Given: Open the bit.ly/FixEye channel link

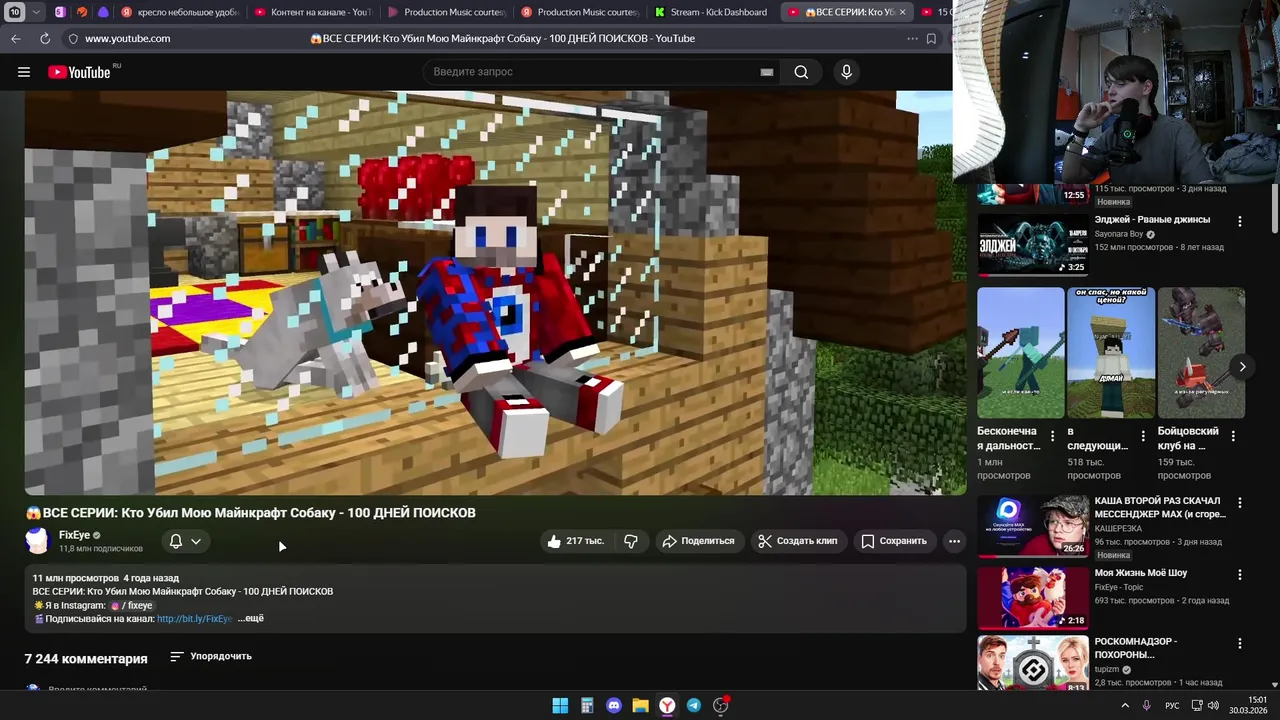Looking at the screenshot, I should coord(194,619).
